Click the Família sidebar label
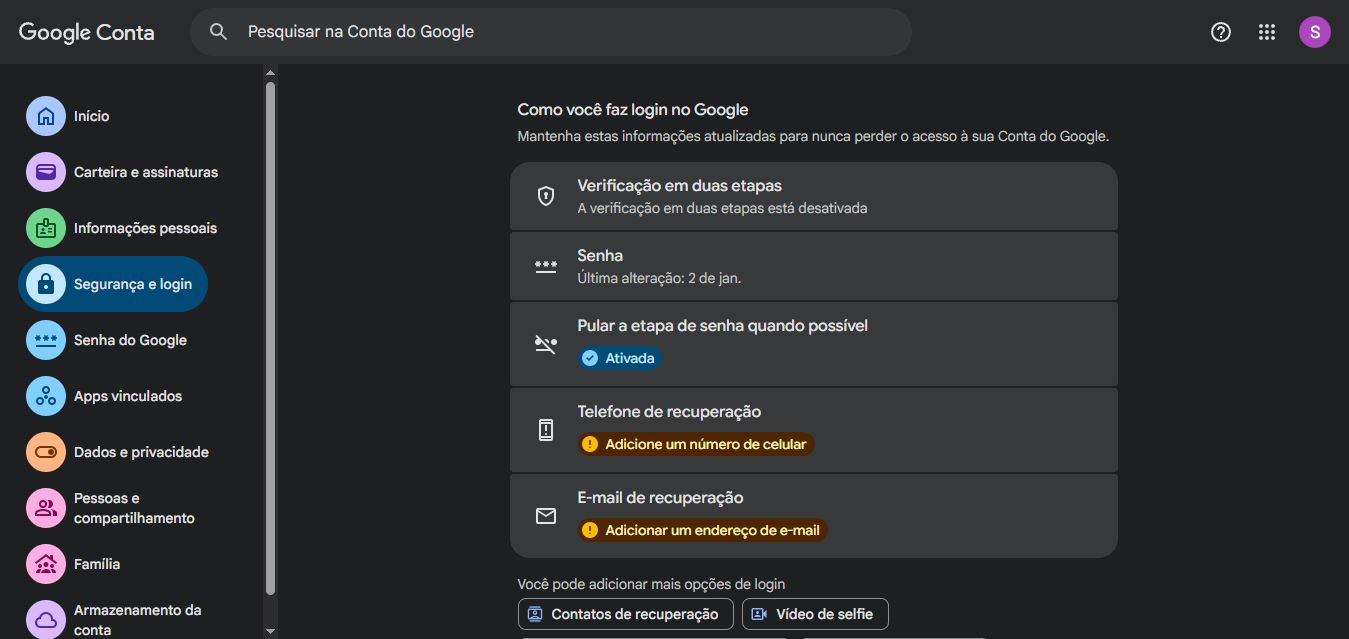The width and height of the screenshot is (1349, 639). pos(97,564)
